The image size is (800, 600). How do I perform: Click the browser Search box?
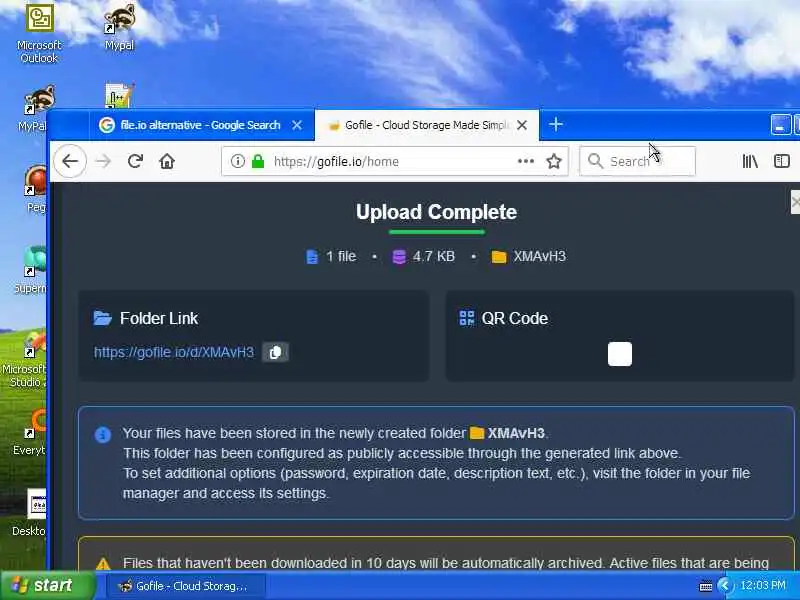(637, 161)
